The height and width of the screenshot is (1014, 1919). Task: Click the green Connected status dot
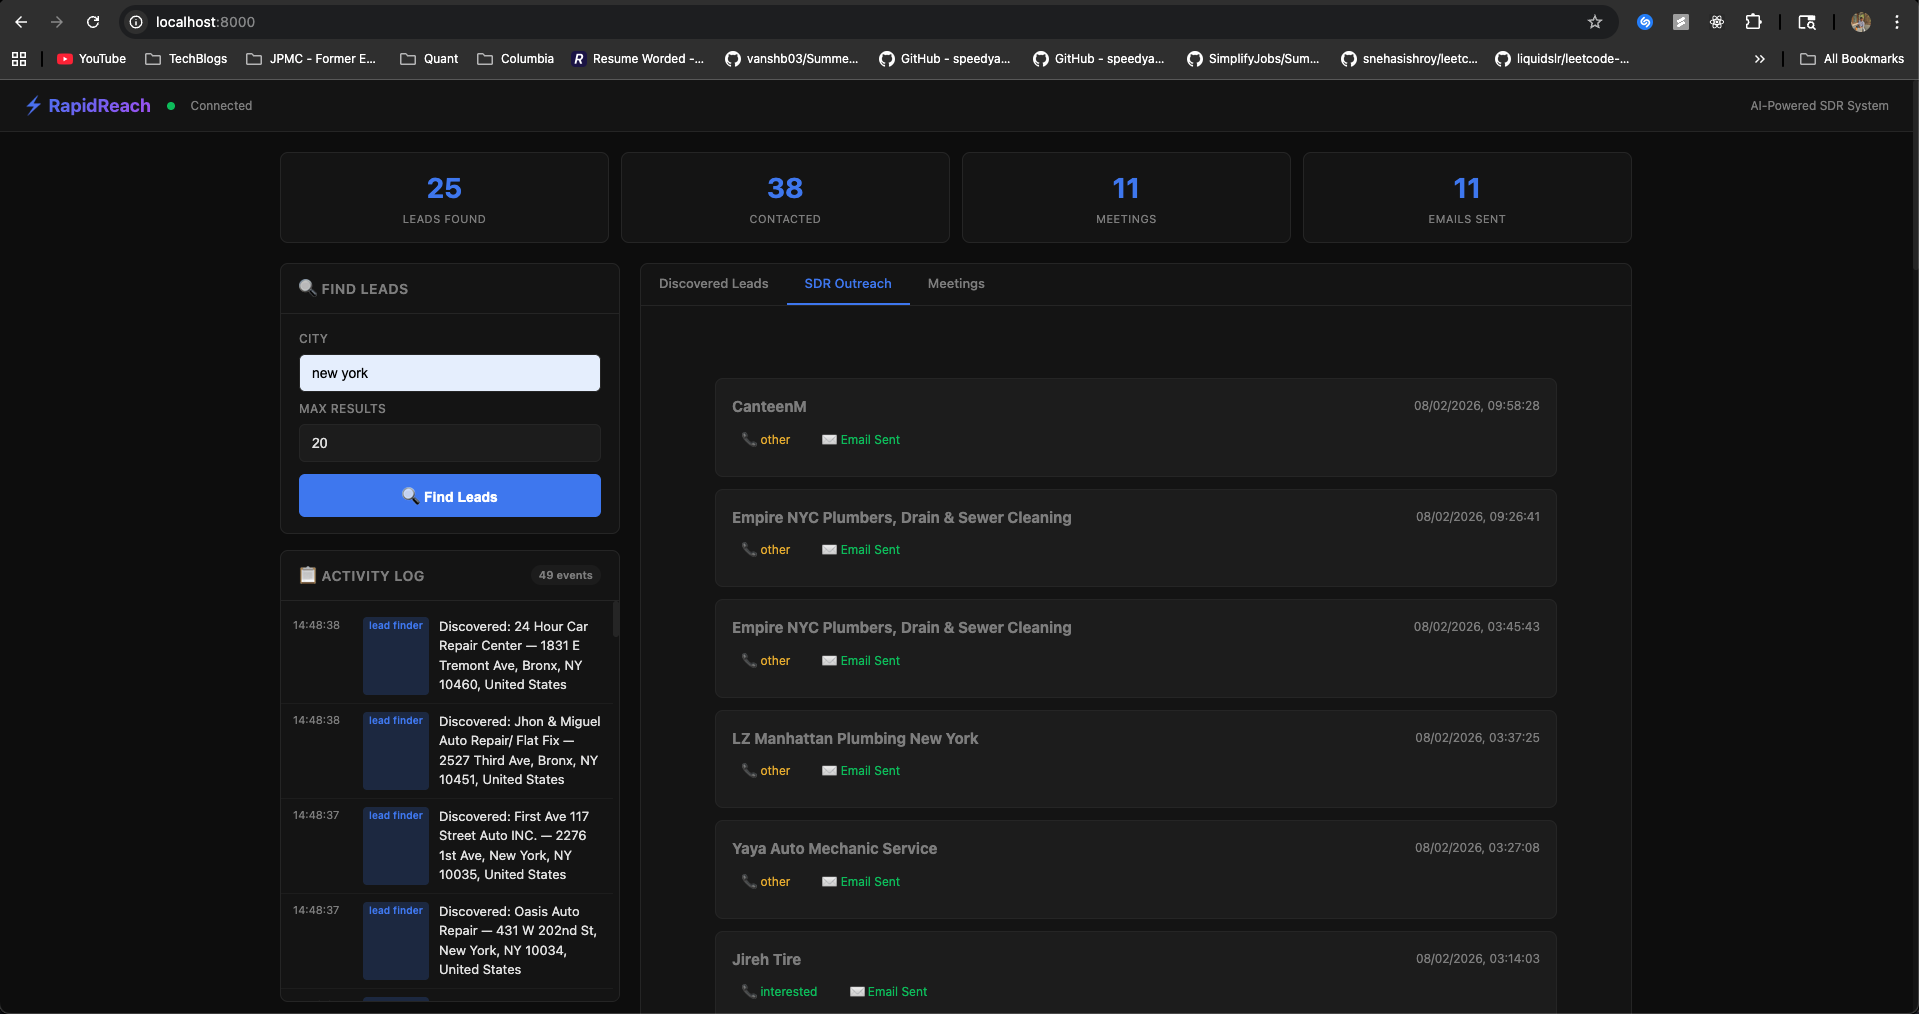(171, 106)
